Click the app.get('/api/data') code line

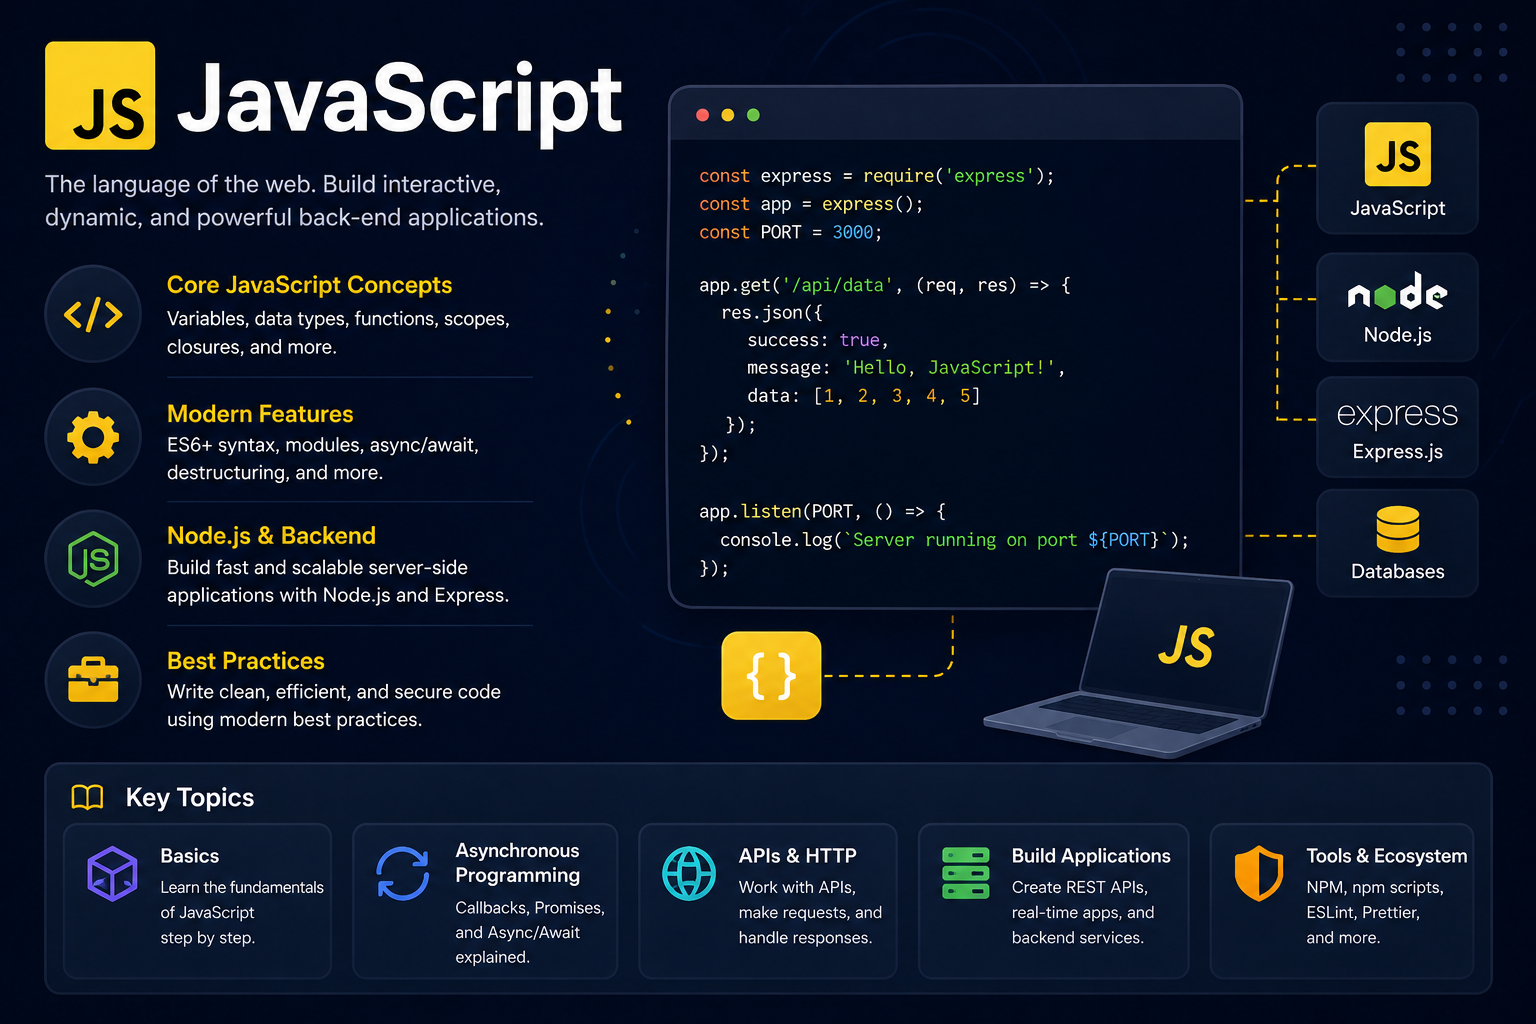coord(885,285)
